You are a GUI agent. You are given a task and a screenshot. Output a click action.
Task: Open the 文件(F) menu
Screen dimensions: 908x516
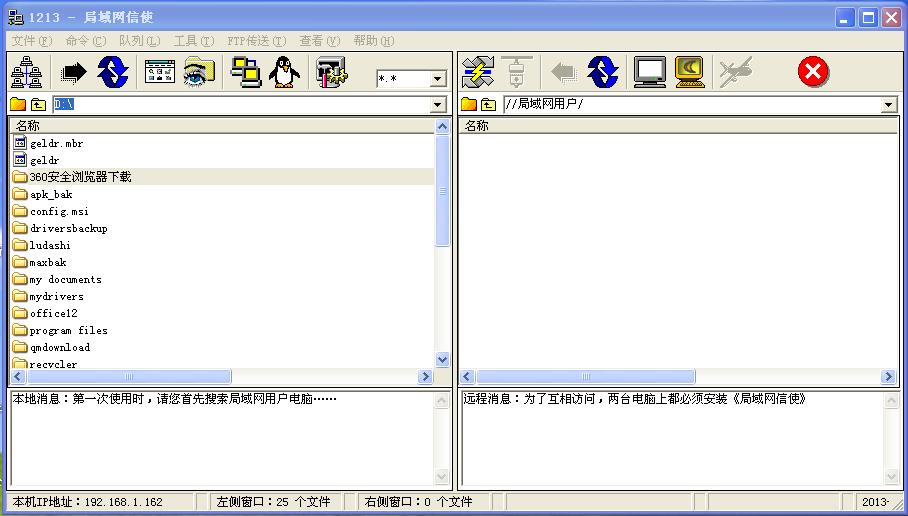pyautogui.click(x=32, y=41)
